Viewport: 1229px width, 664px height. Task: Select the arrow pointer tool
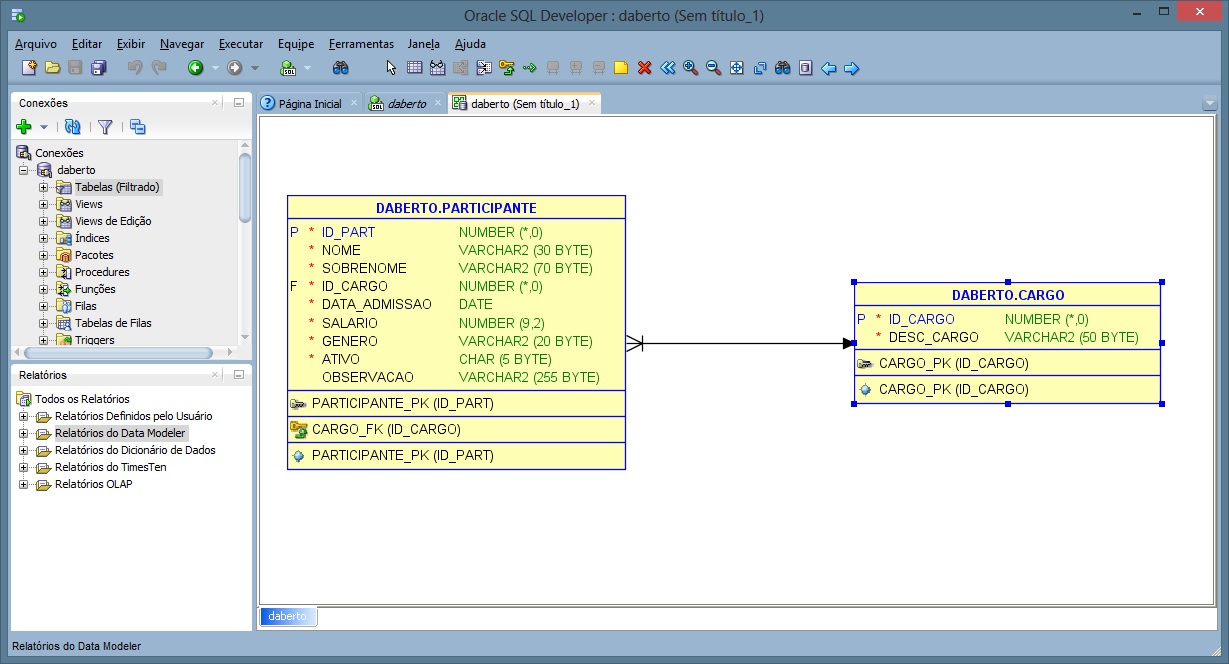tap(391, 68)
